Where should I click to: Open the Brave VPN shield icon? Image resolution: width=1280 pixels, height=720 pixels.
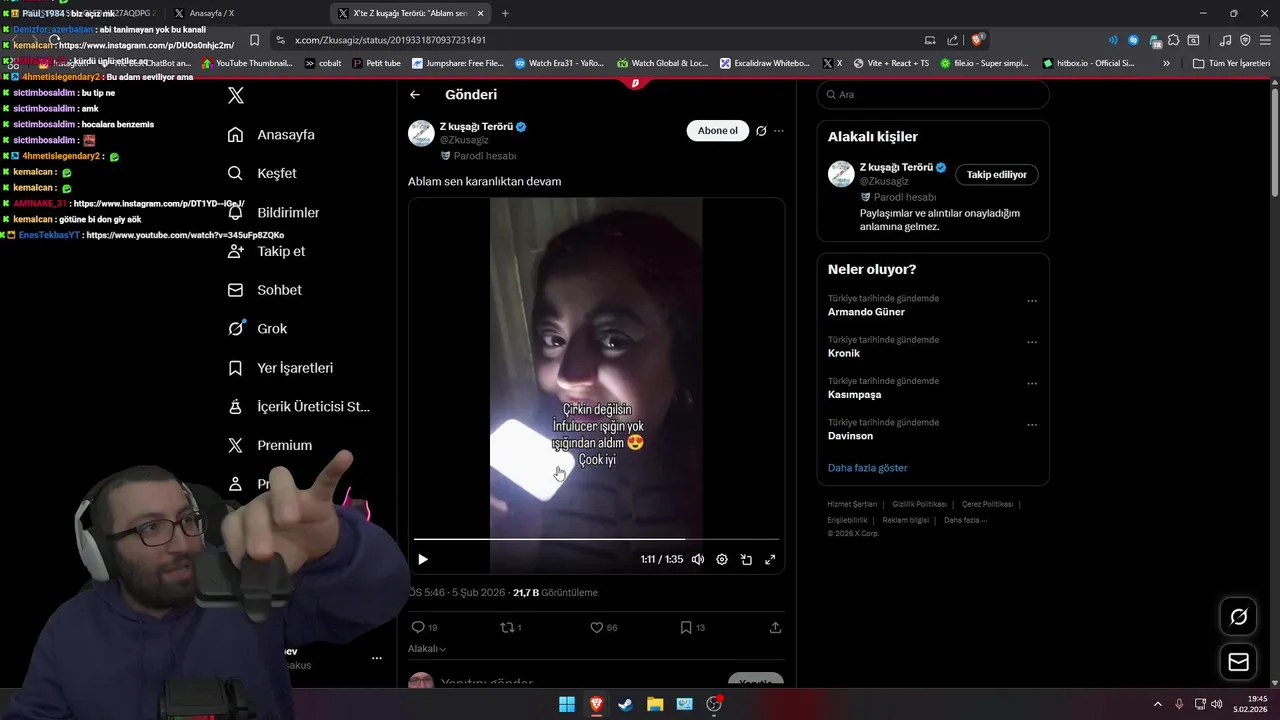(x=1245, y=40)
